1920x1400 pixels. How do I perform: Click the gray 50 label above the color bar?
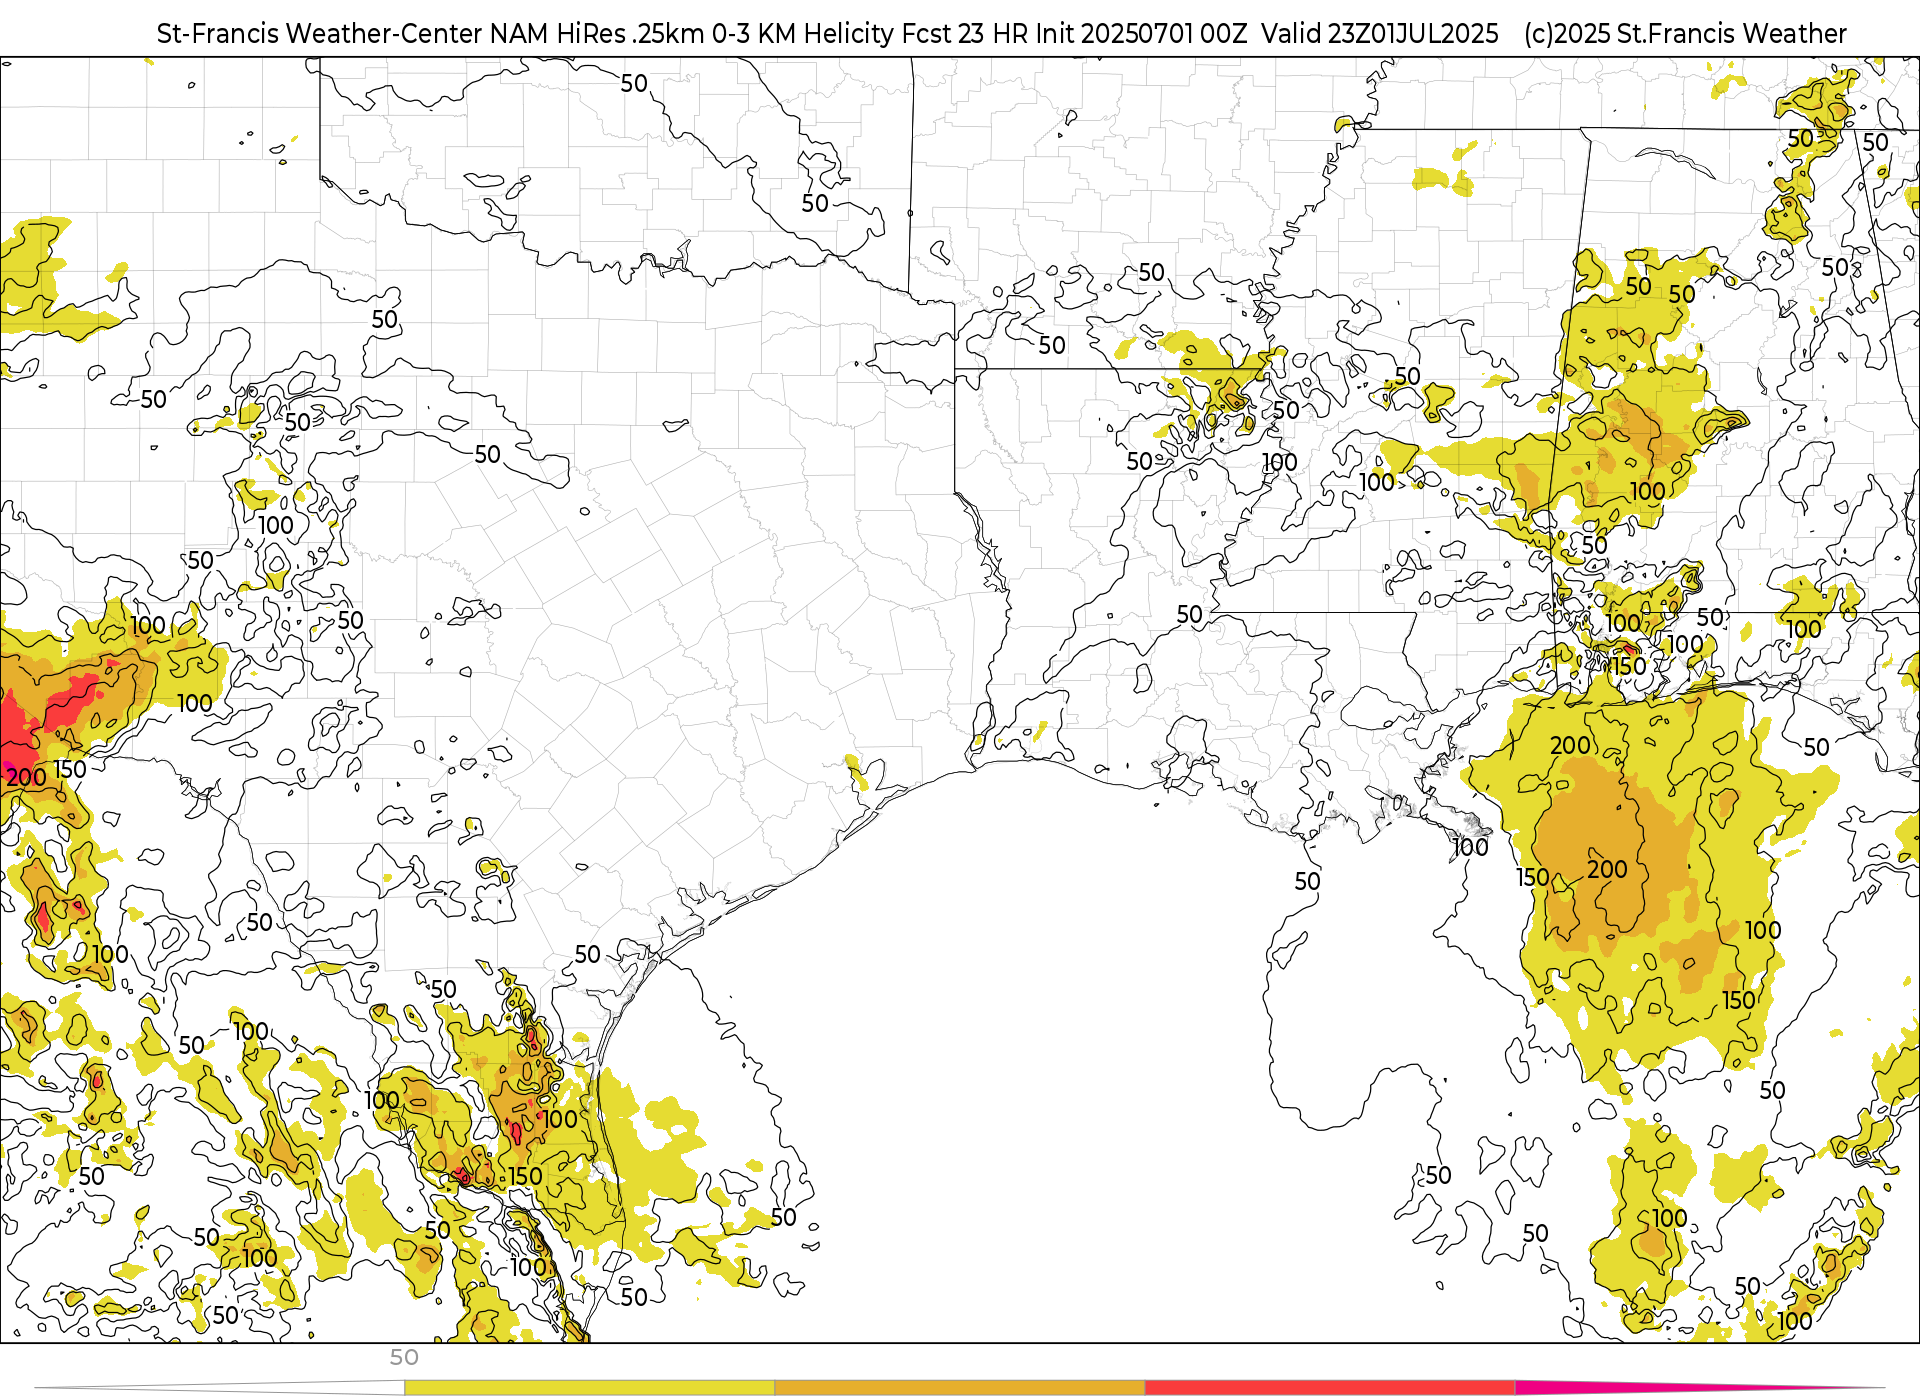coord(404,1357)
